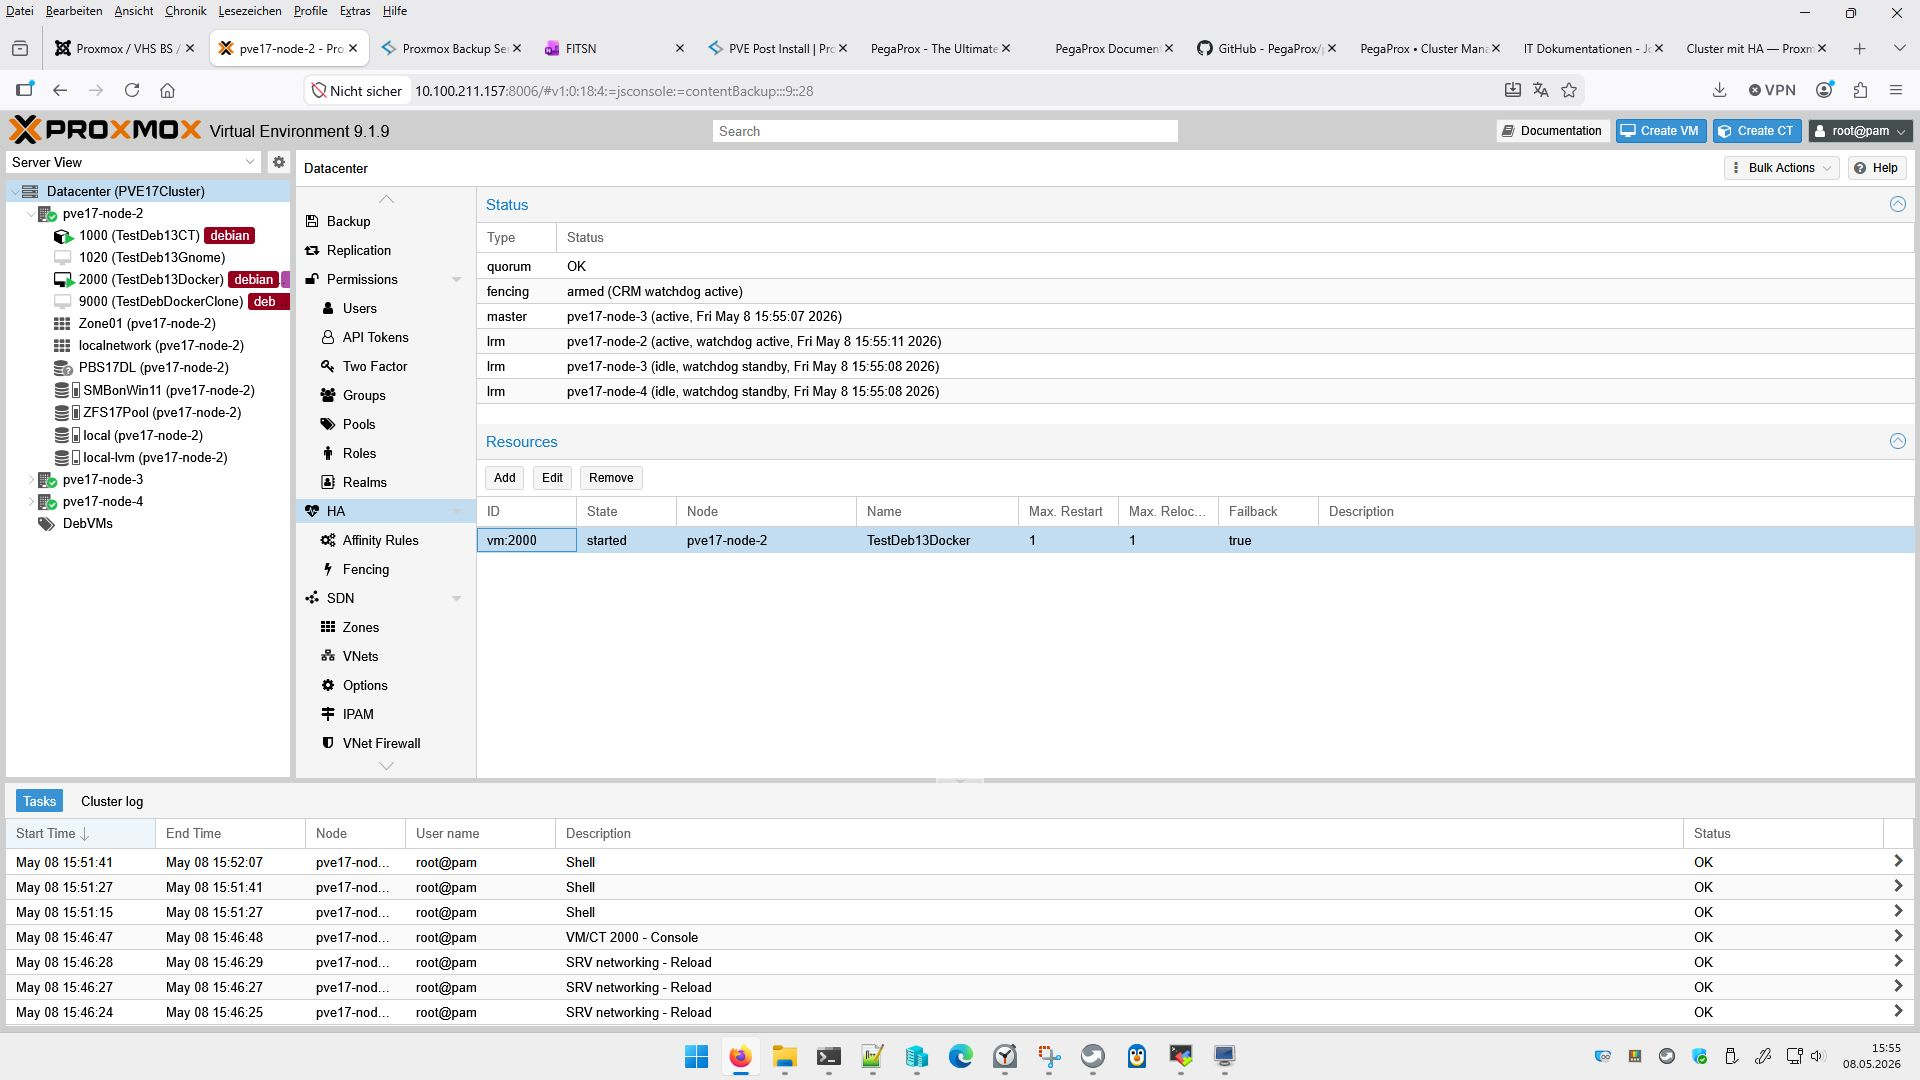Open the VNets icon
The height and width of the screenshot is (1080, 1920).
(x=328, y=656)
